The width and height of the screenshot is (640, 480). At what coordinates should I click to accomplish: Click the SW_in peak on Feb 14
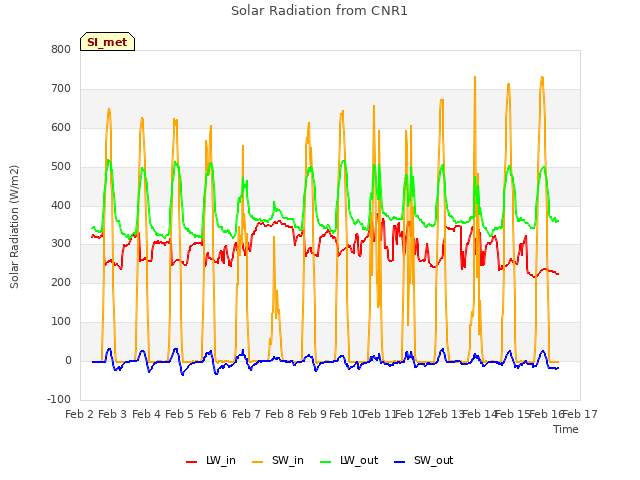475,77
